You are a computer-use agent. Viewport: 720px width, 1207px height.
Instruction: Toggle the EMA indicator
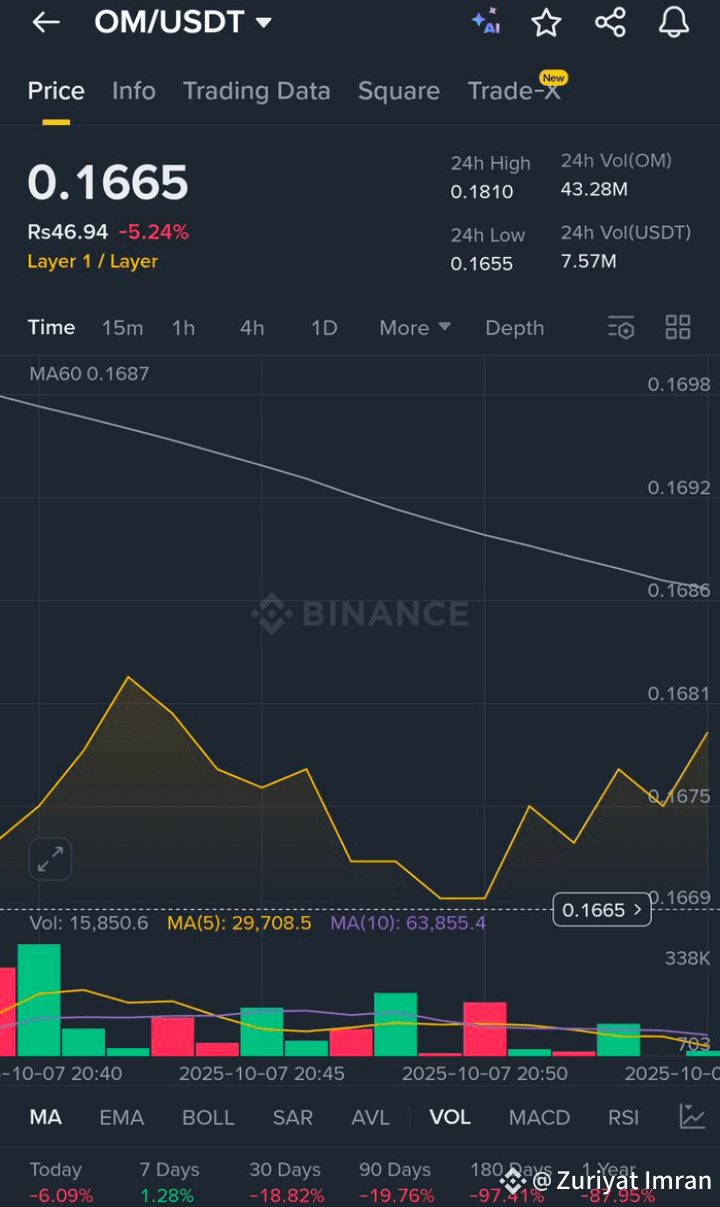tap(122, 1117)
